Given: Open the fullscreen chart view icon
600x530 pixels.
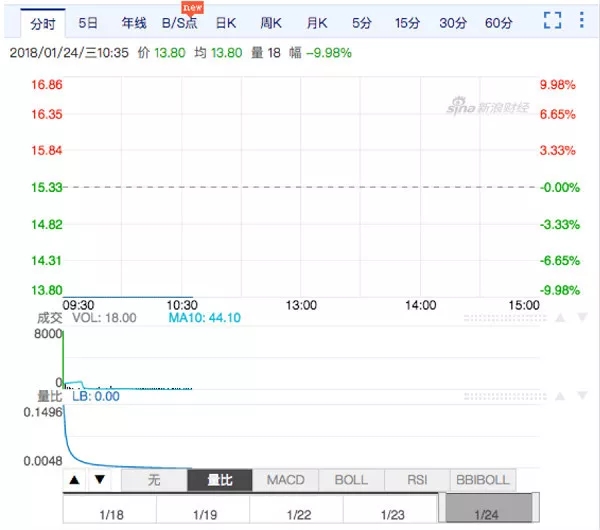Looking at the screenshot, I should pos(552,21).
